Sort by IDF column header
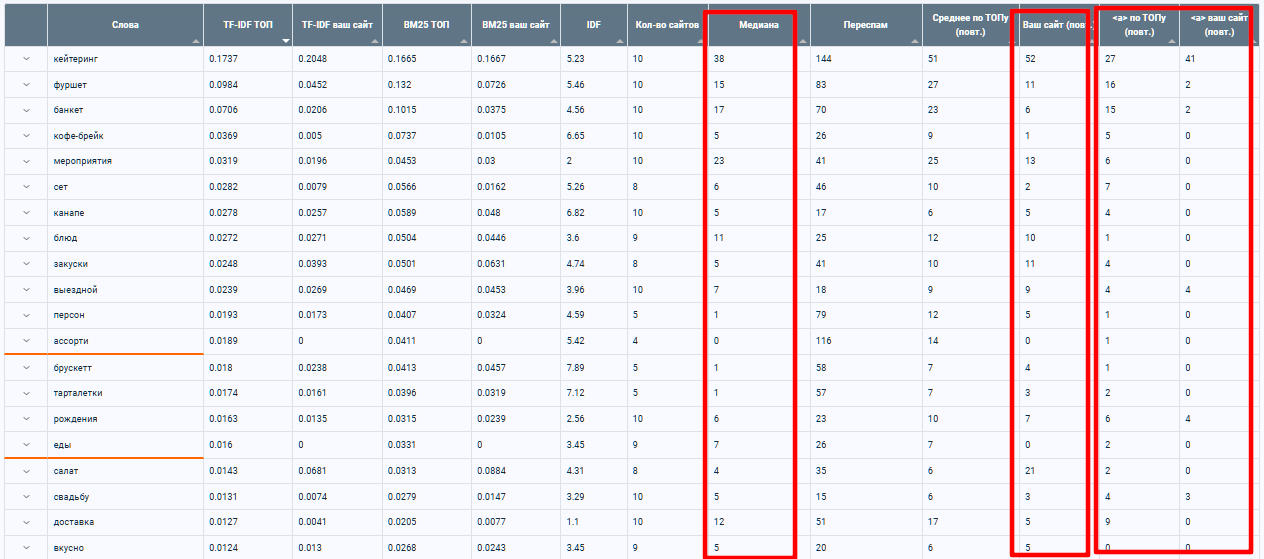This screenshot has height=559, width=1264. coord(594,24)
